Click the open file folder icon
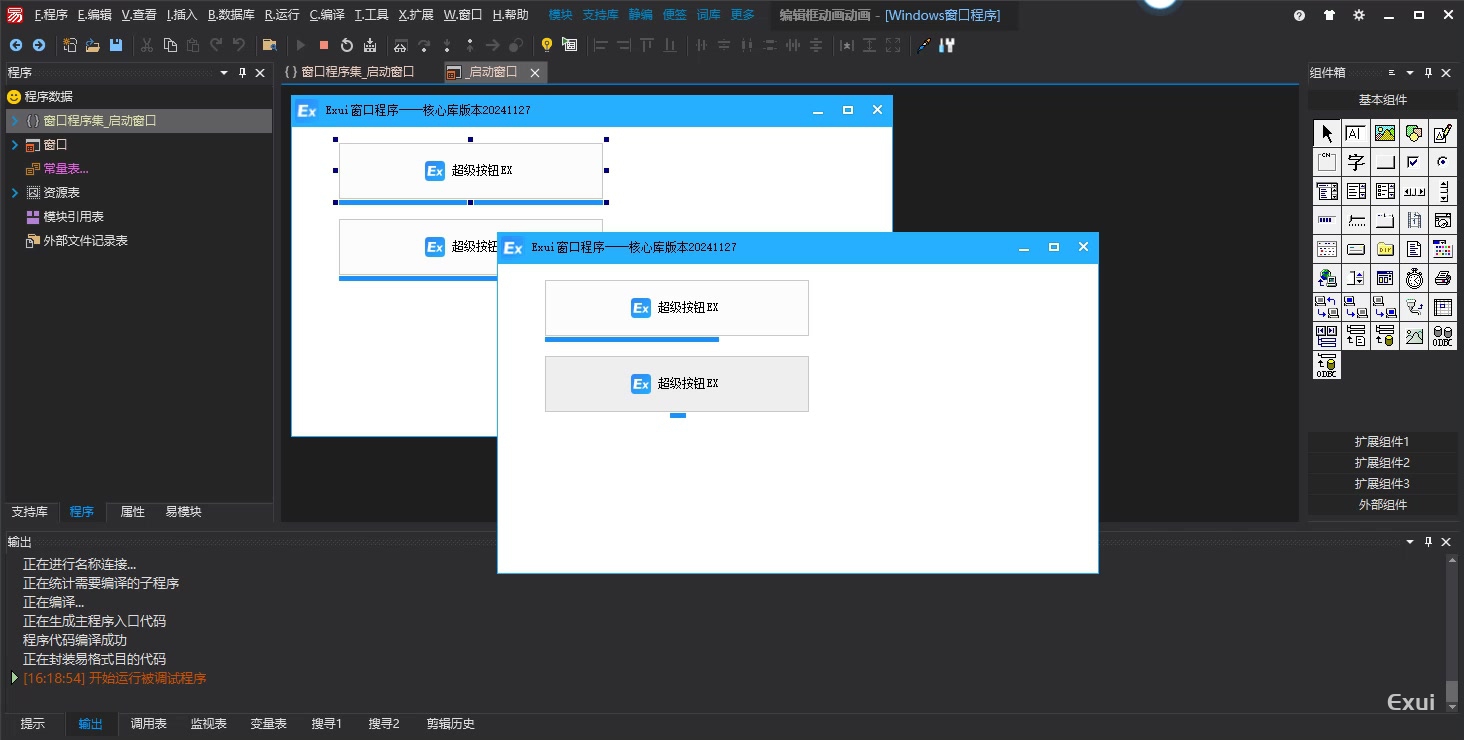This screenshot has width=1464, height=740. coord(93,45)
